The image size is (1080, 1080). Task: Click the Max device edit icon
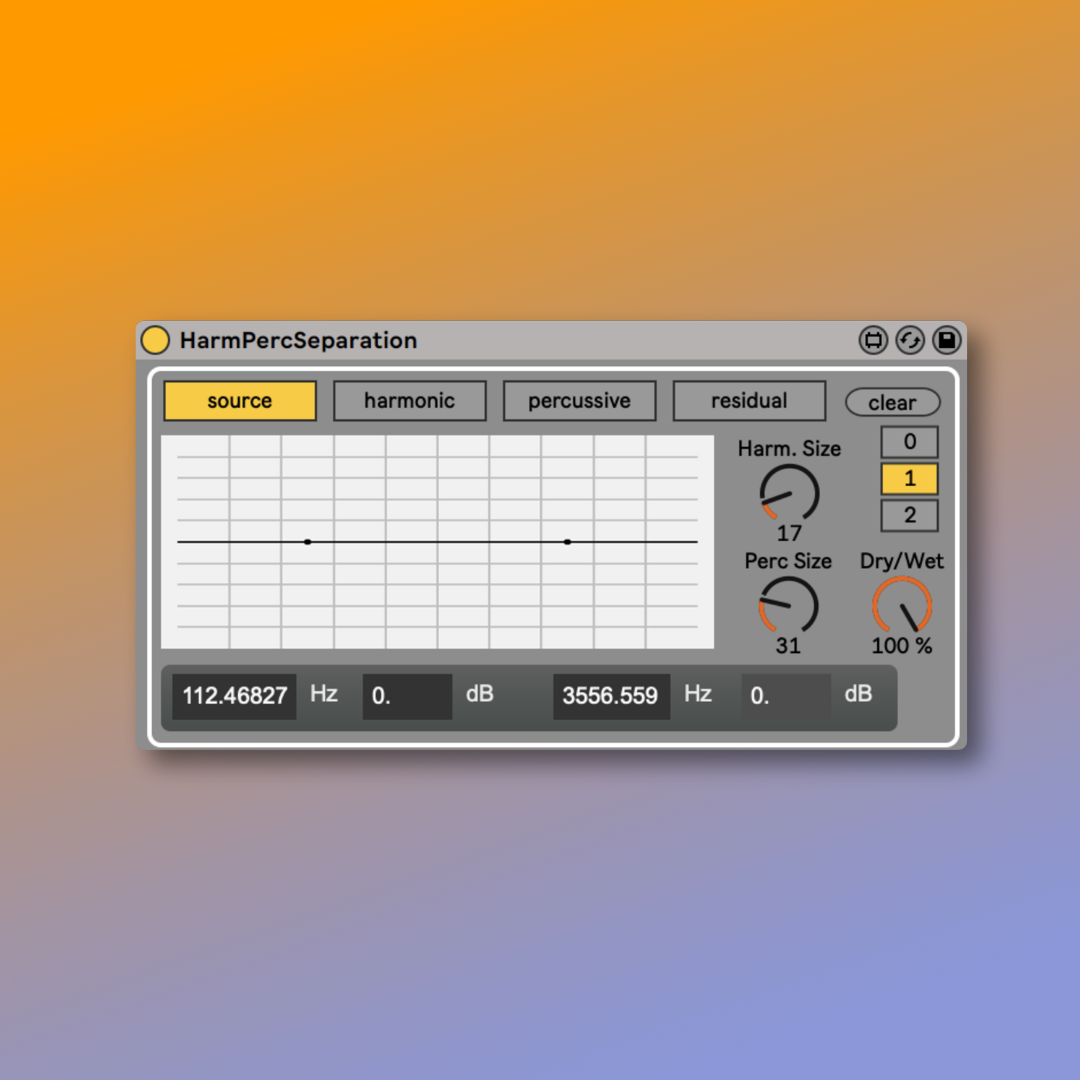[x=873, y=341]
